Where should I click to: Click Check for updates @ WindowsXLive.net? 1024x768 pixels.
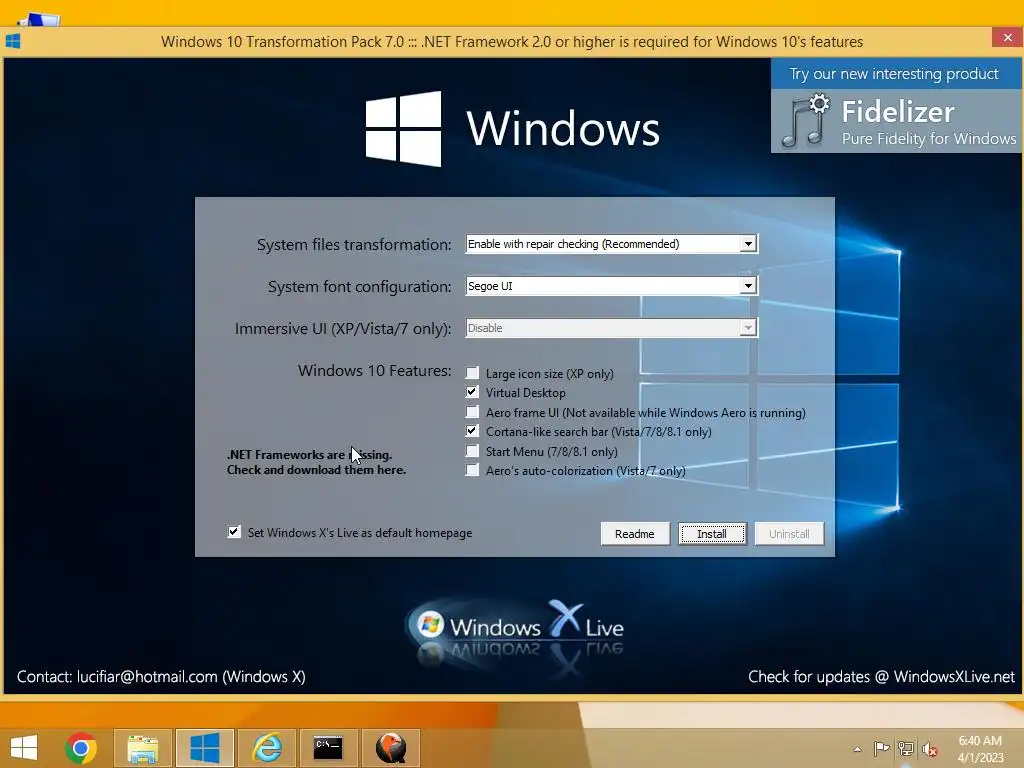click(881, 677)
